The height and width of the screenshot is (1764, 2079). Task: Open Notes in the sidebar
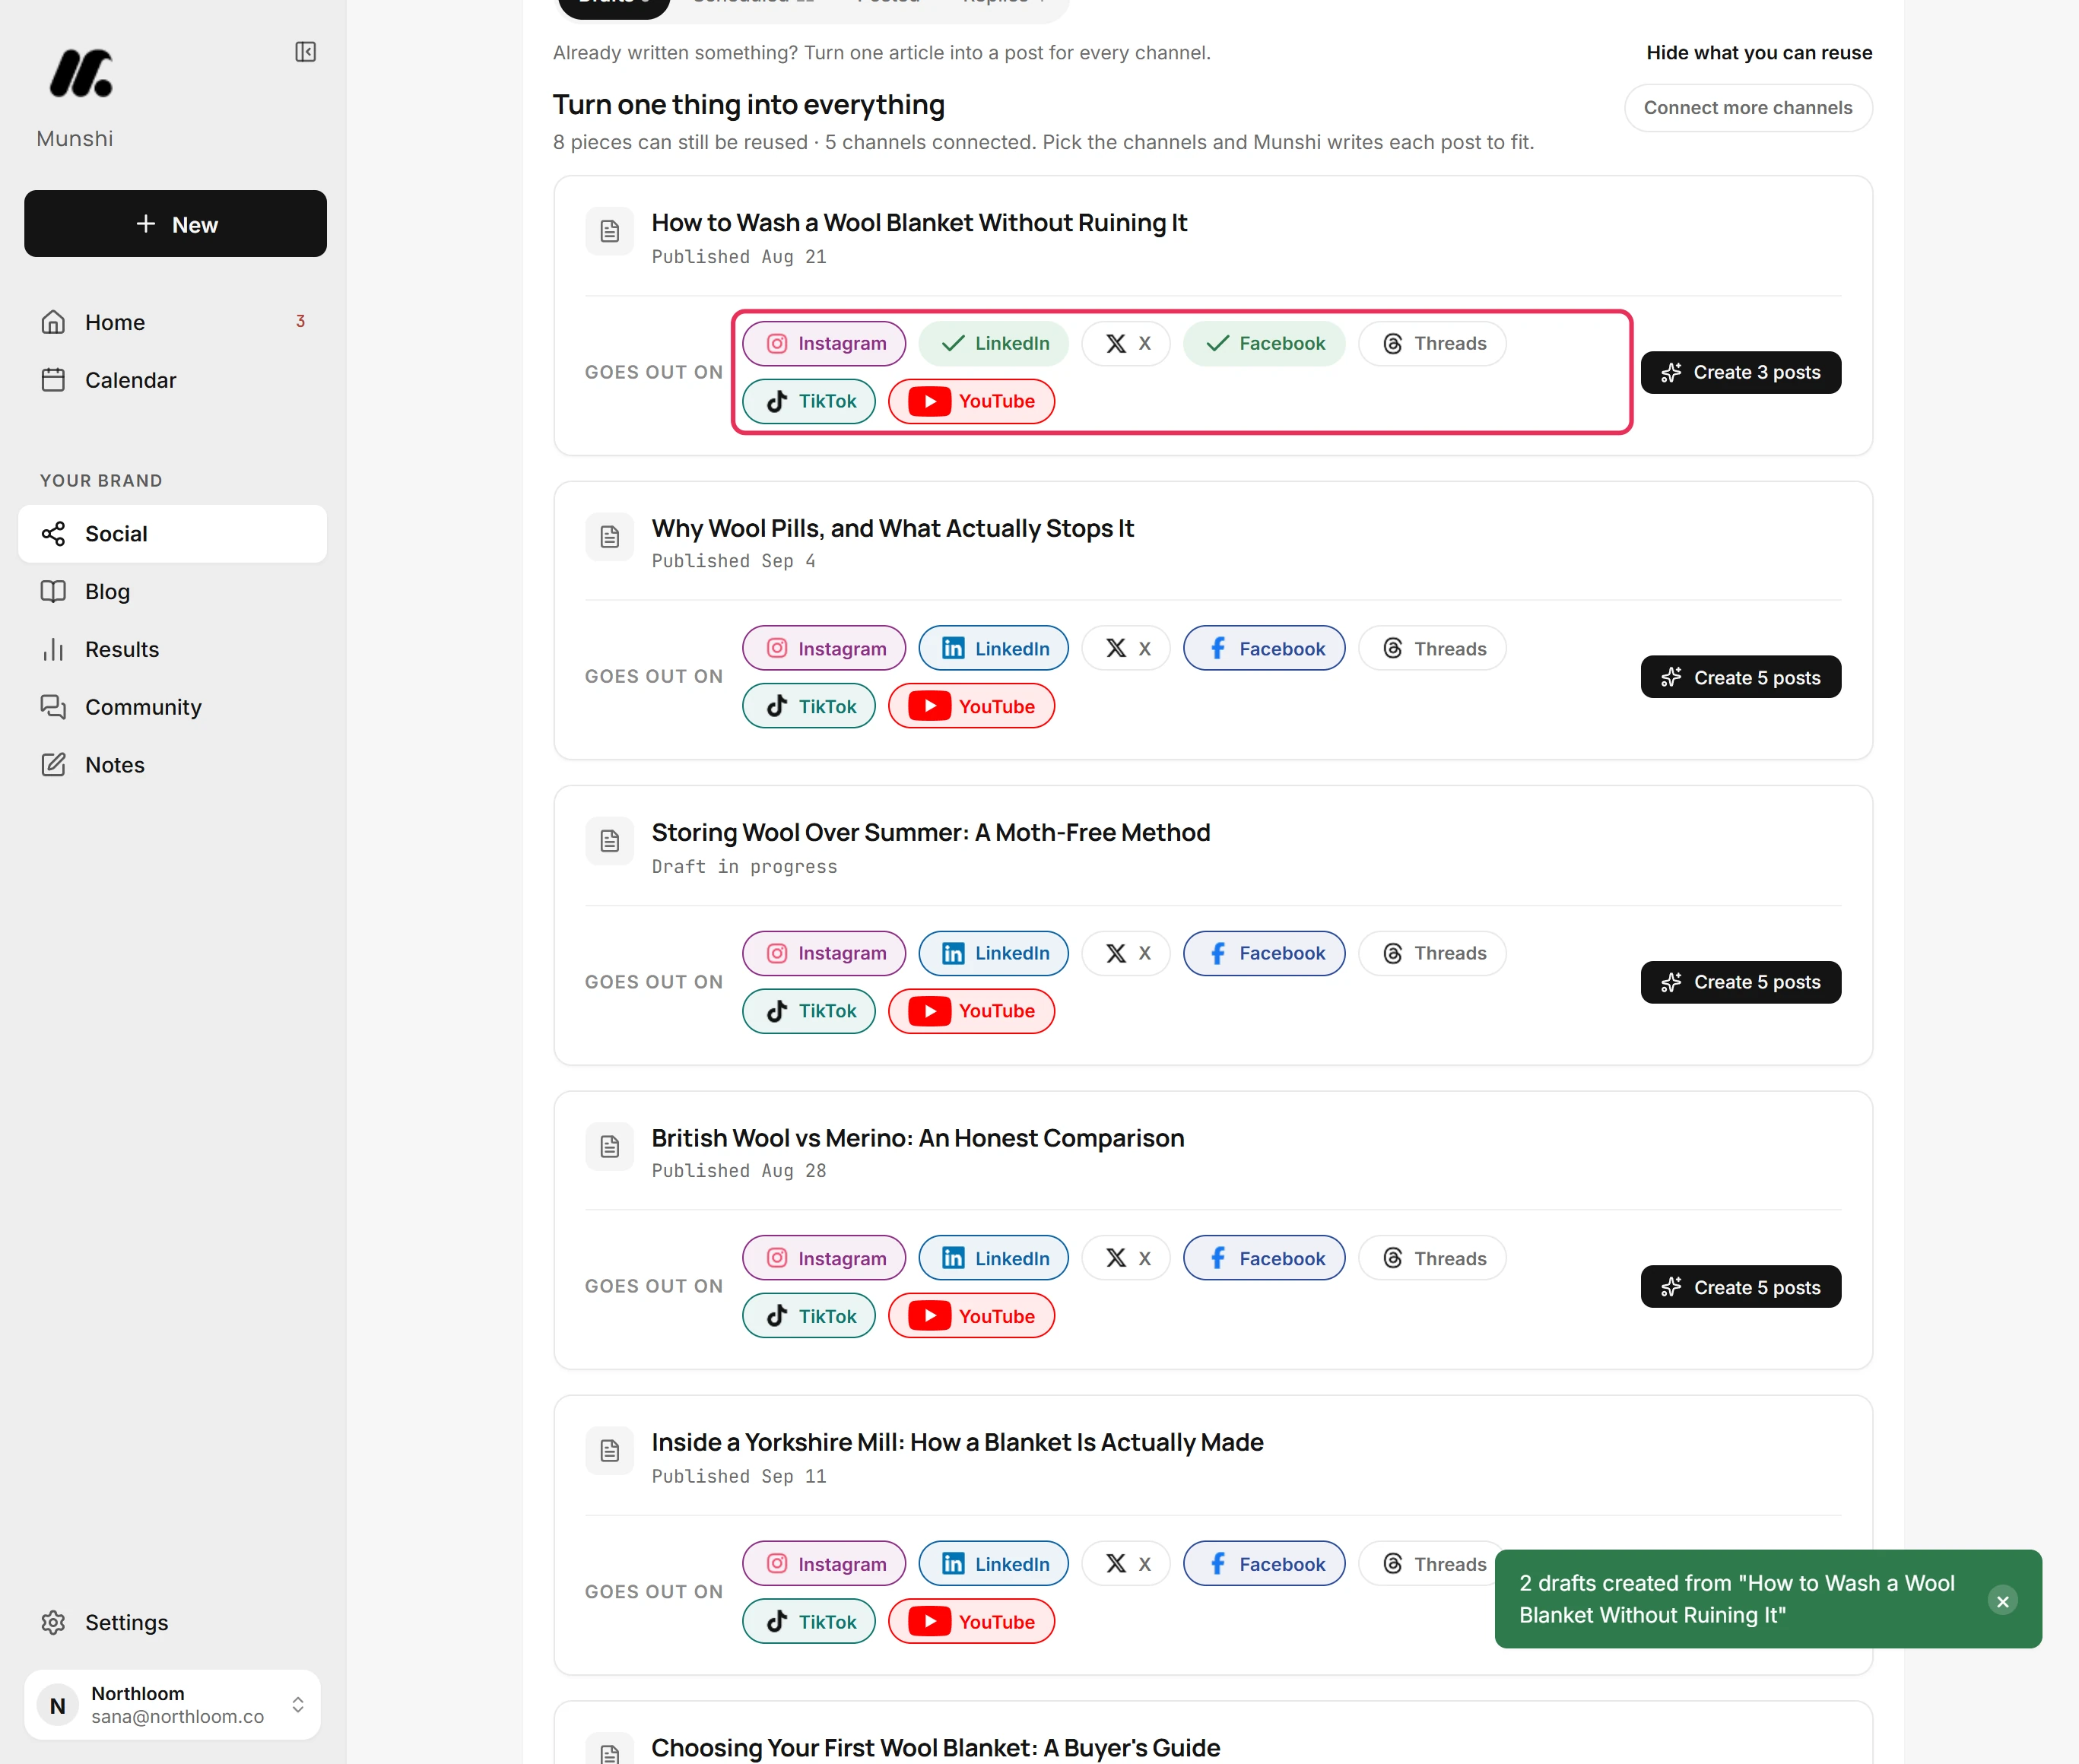pyautogui.click(x=172, y=765)
